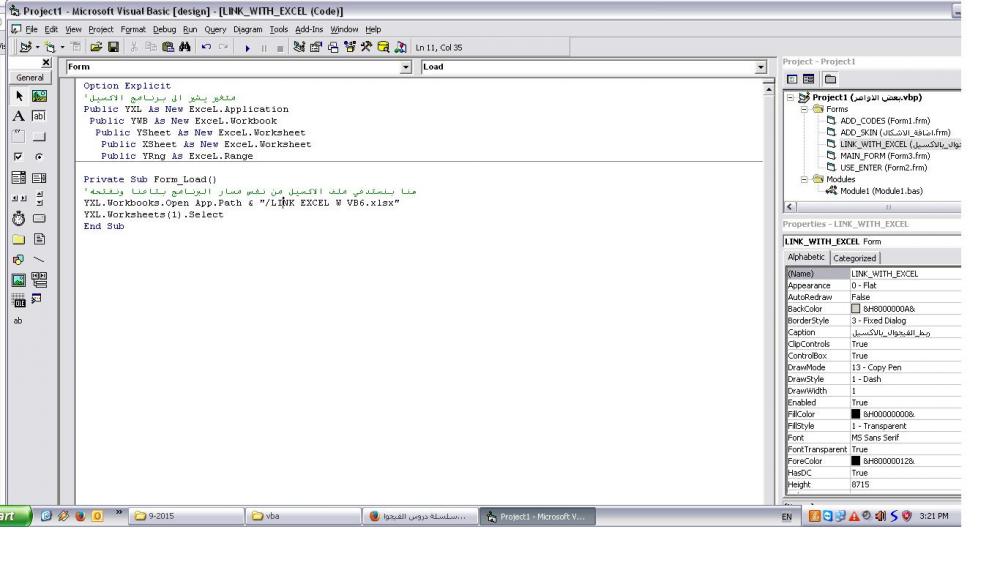The width and height of the screenshot is (1000, 562).
Task: Switch to the Alphabetic properties tab
Action: point(806,257)
